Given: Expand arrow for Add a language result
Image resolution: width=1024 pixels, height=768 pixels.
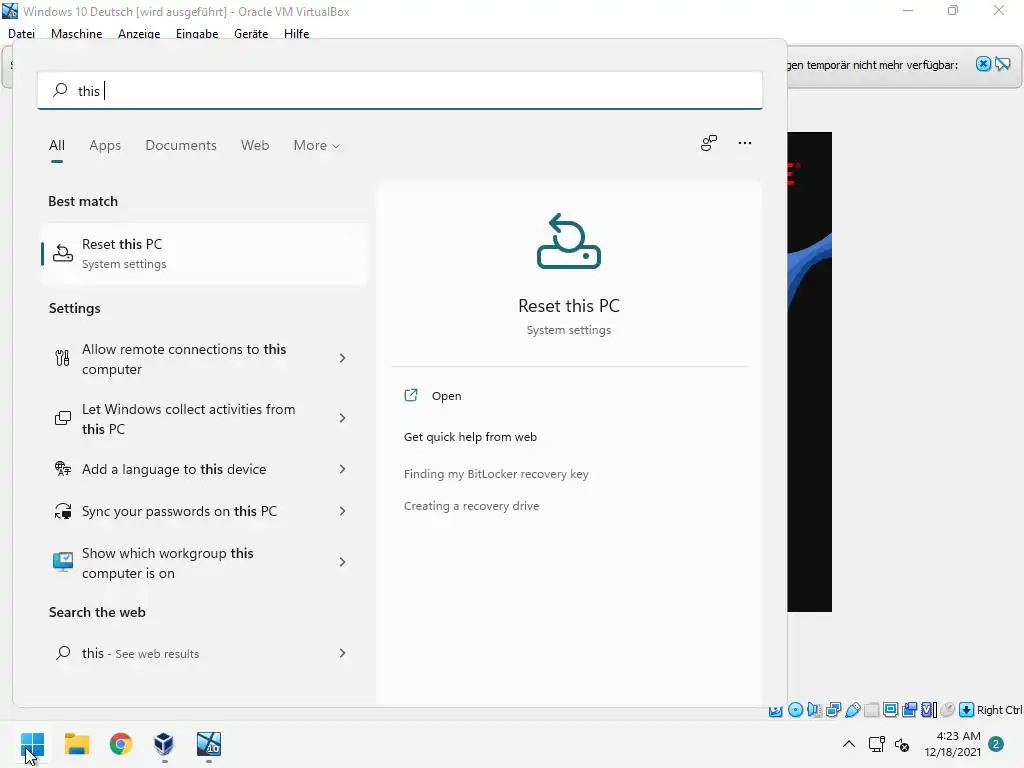Looking at the screenshot, I should pos(342,469).
